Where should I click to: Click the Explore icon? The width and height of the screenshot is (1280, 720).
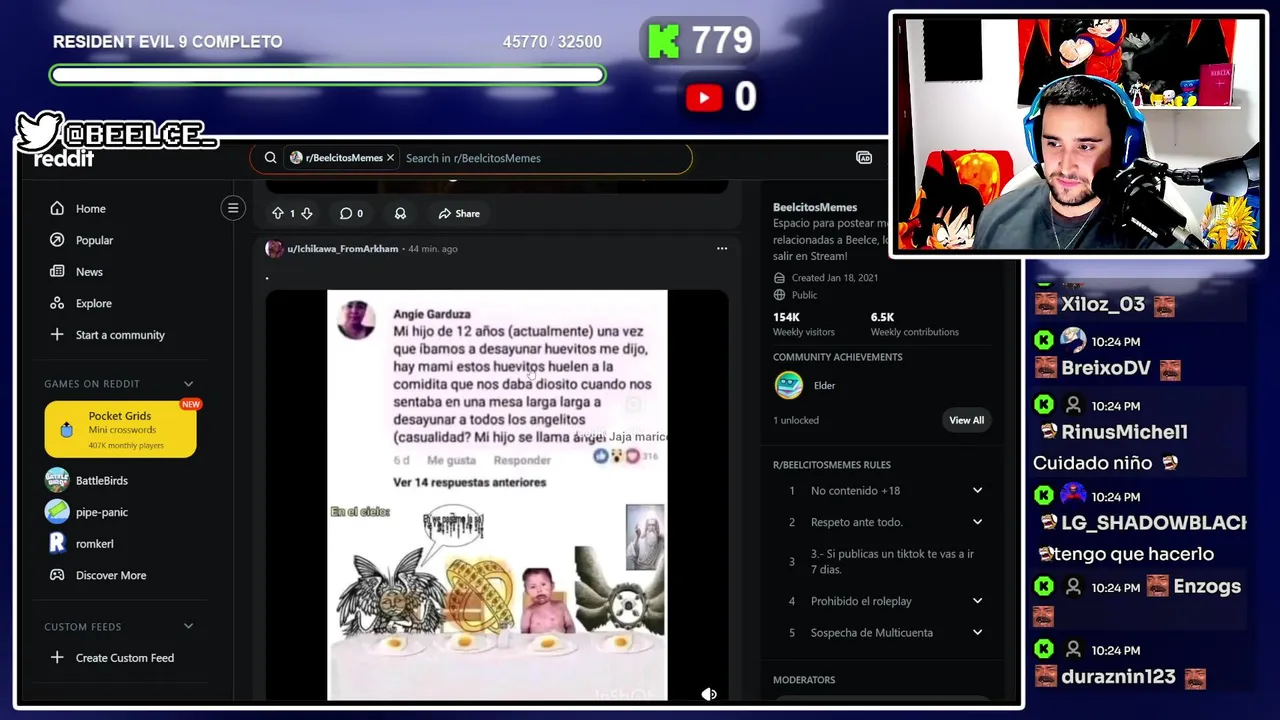coord(57,303)
